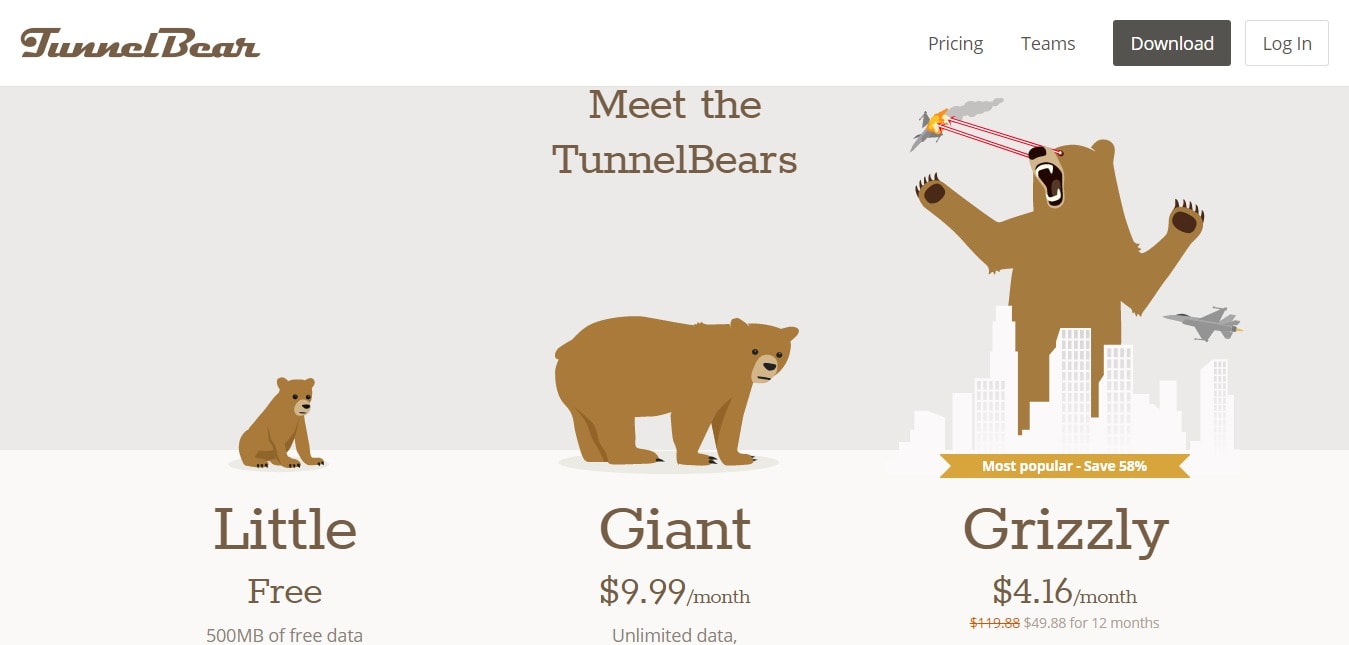
Task: Click the Log In button
Action: coord(1287,43)
